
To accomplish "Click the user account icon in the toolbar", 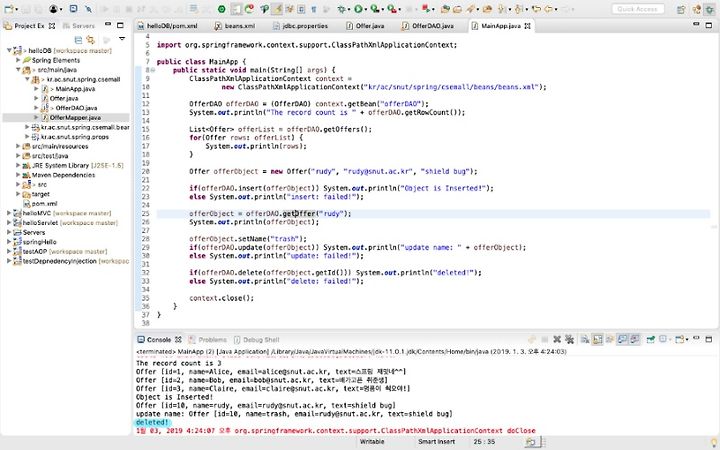I will point(53,9).
